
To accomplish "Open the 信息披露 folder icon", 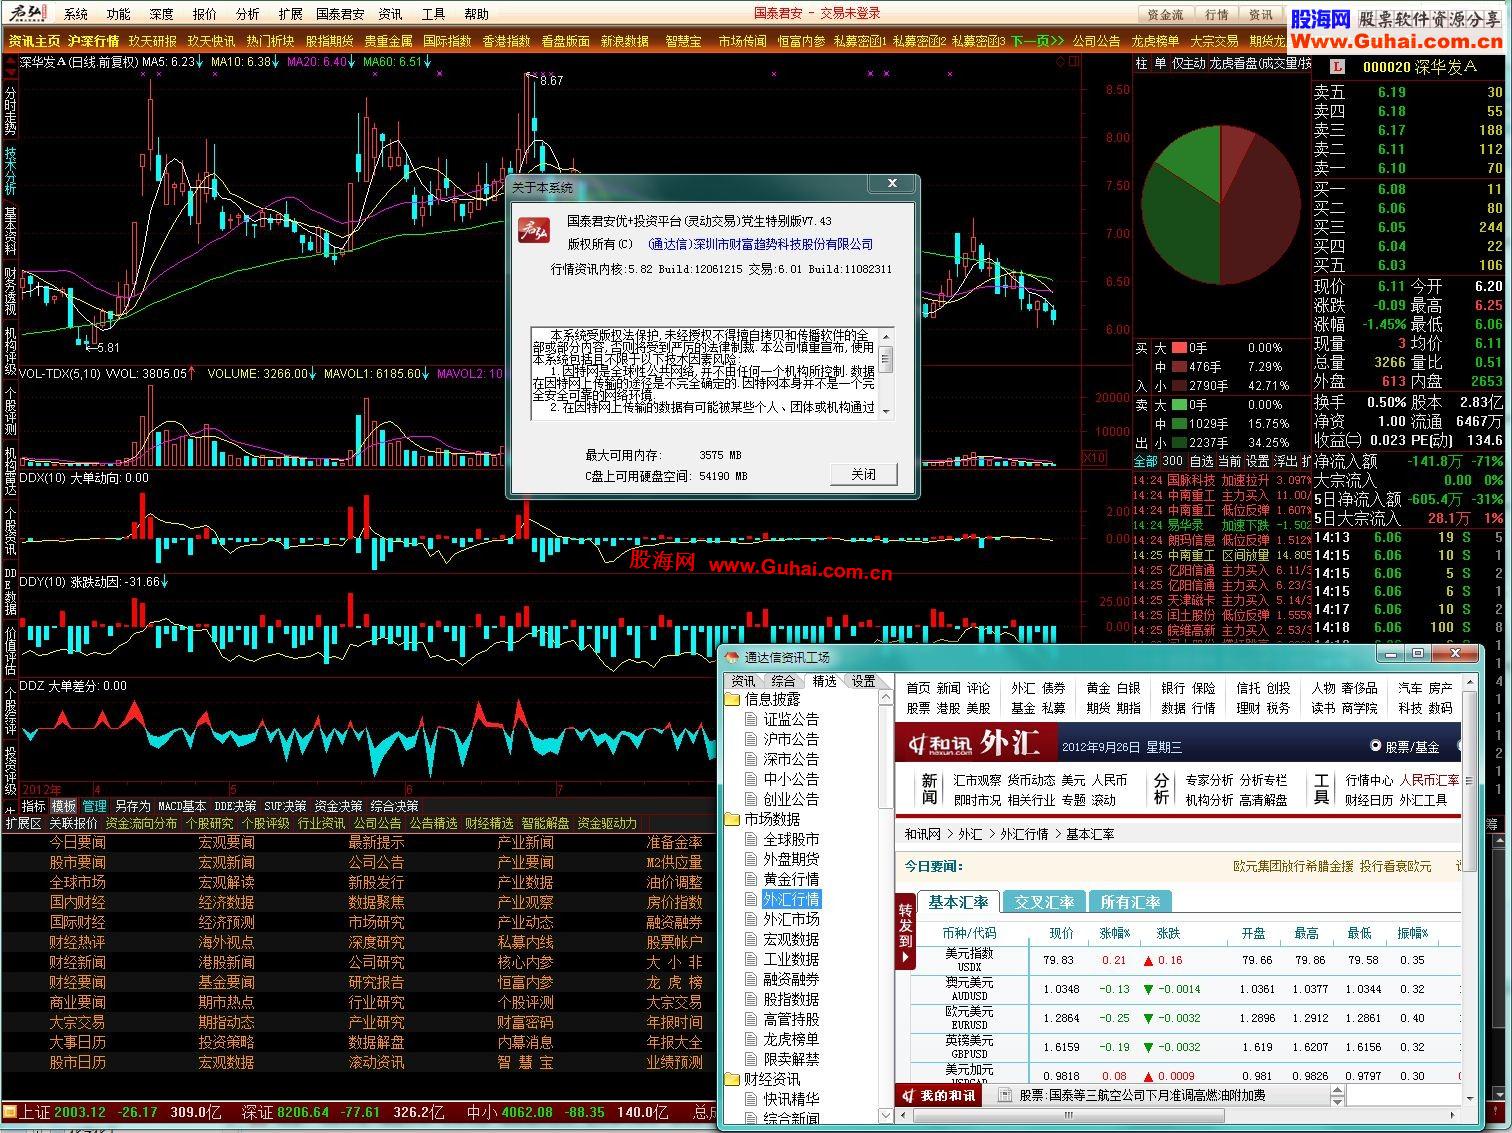I will tap(732, 699).
